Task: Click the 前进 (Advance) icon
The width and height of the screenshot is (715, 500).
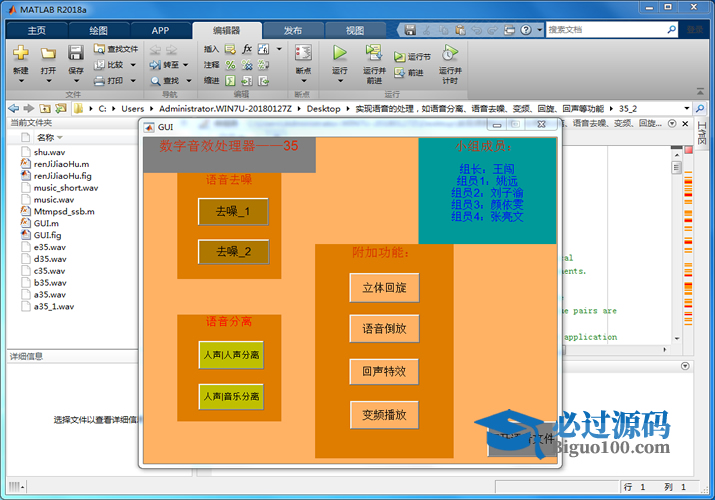Action: [399, 72]
